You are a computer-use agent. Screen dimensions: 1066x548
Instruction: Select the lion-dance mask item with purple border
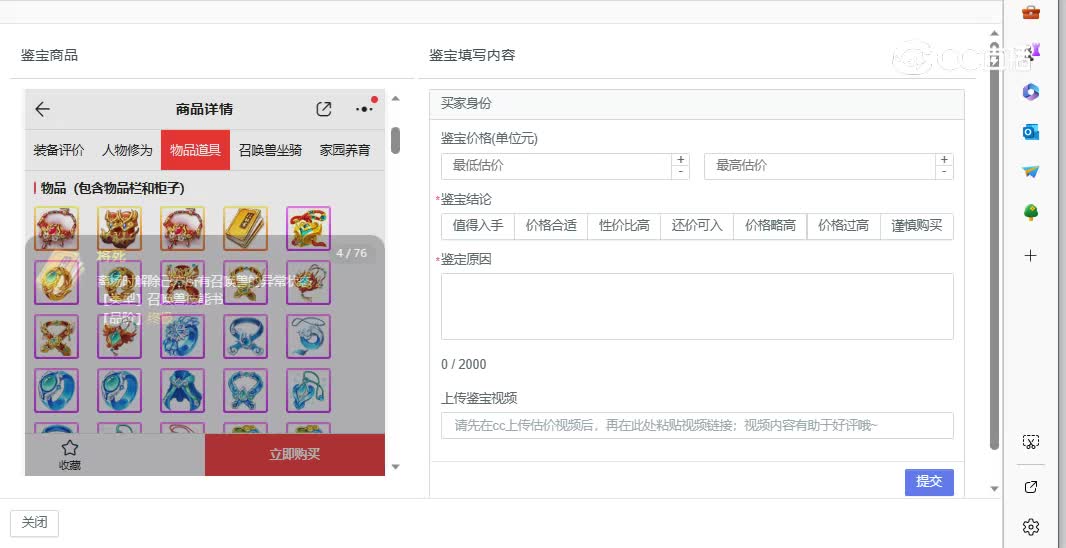(309, 229)
